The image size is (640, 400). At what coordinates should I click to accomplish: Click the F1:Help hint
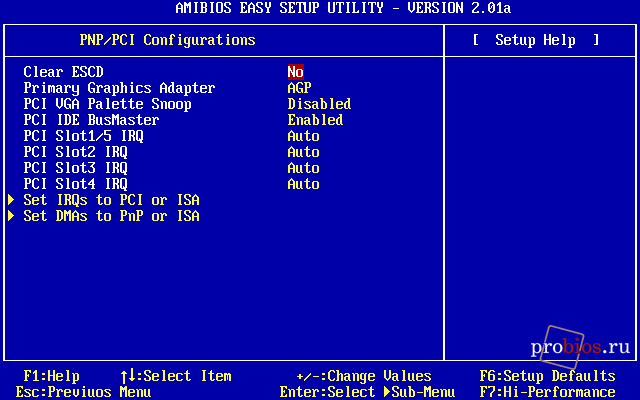coord(51,376)
